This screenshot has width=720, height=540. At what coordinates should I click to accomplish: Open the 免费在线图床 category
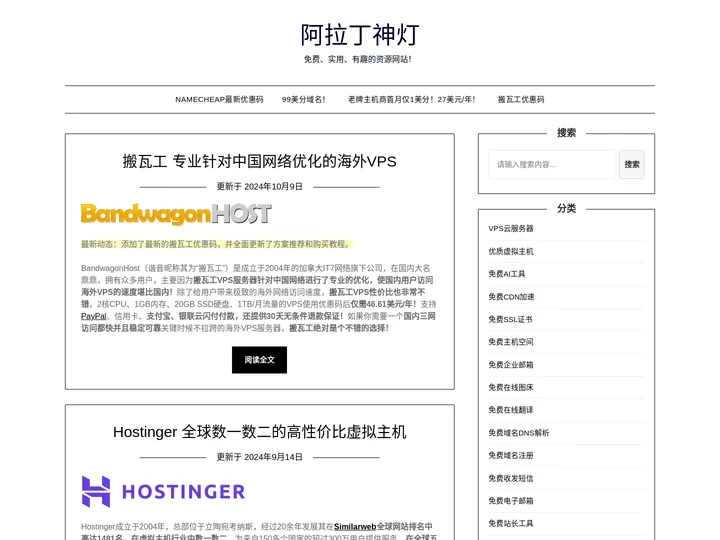511,387
